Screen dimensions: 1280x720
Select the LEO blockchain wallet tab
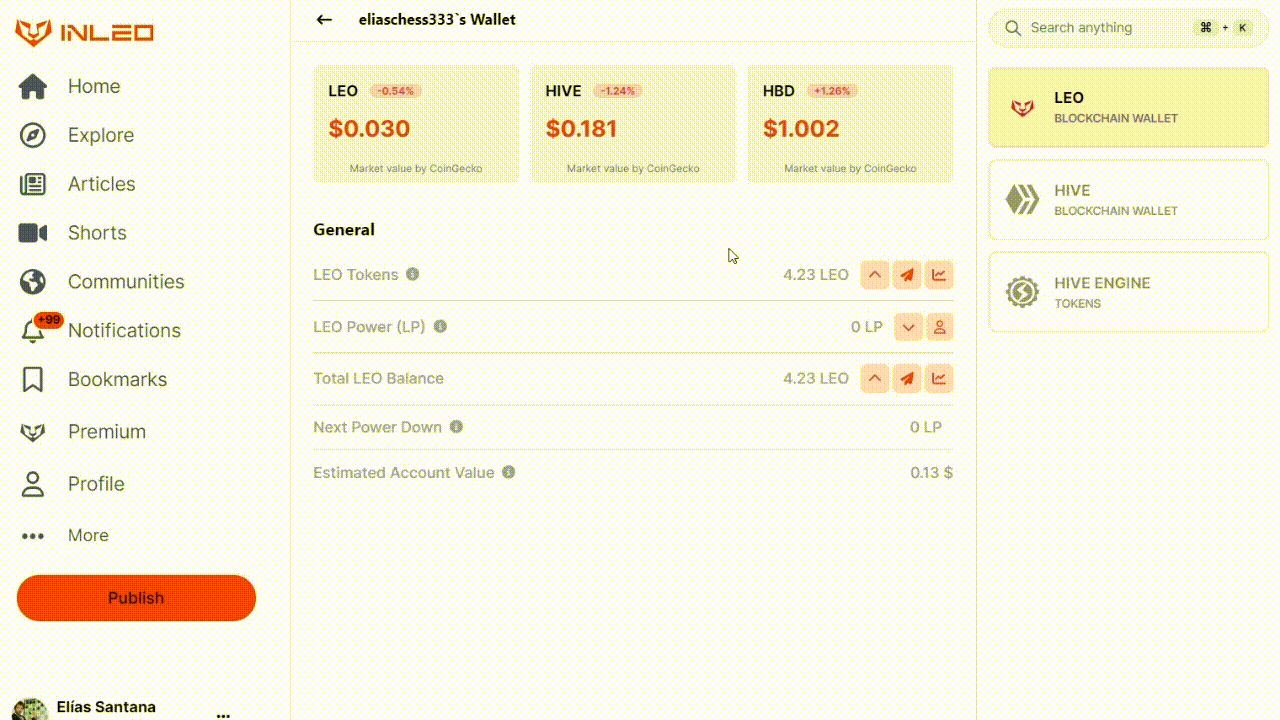pyautogui.click(x=1128, y=107)
